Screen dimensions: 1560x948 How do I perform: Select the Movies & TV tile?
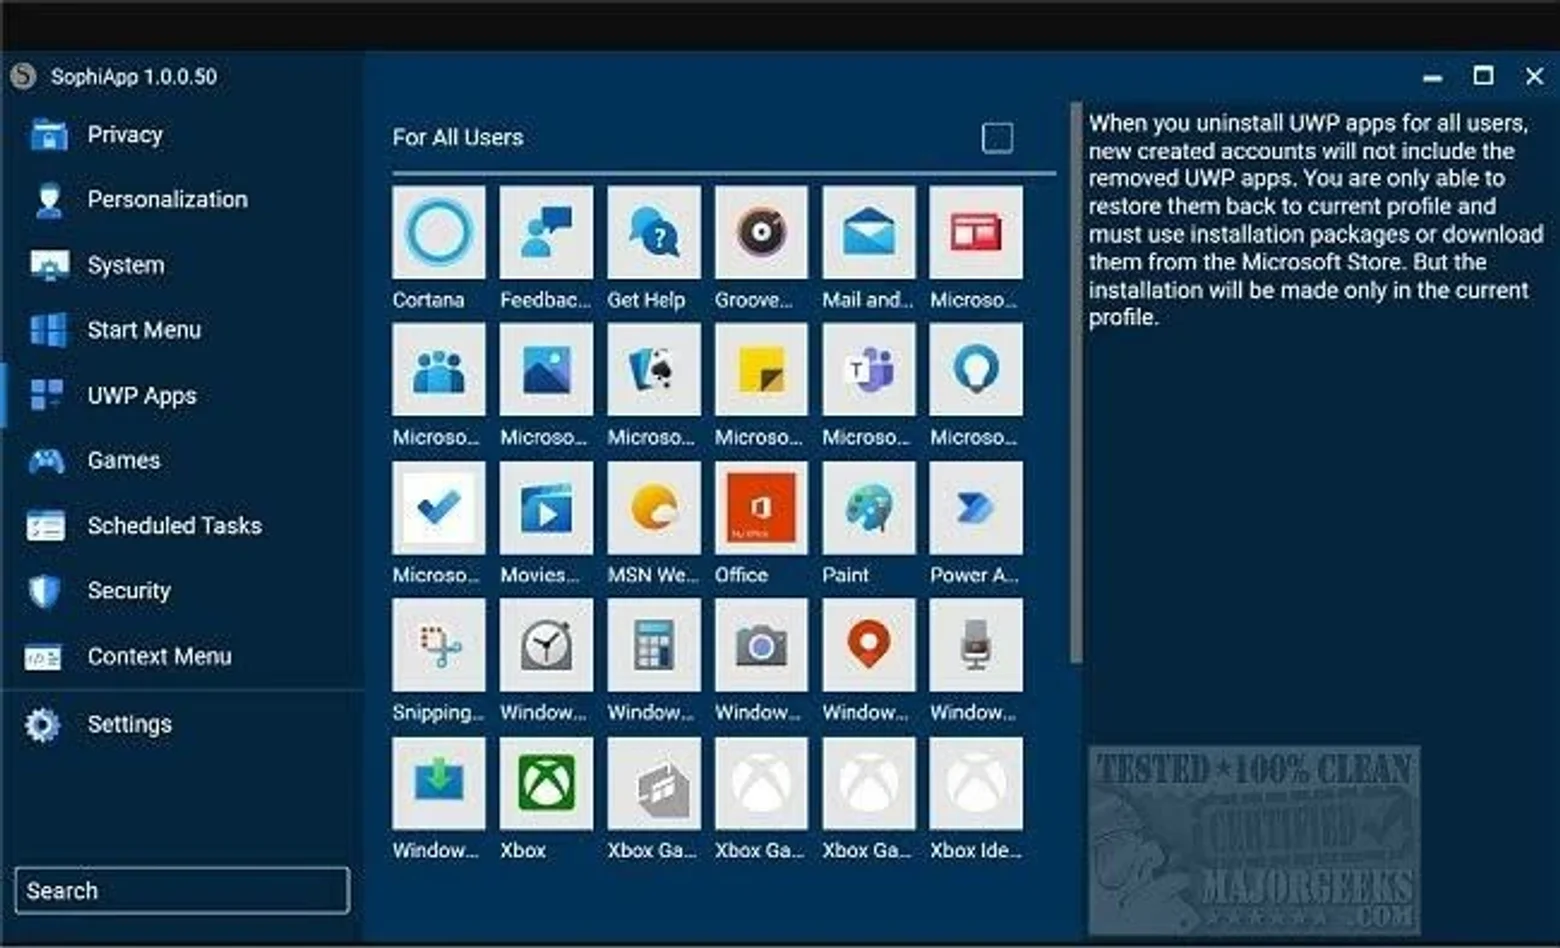[x=546, y=508]
